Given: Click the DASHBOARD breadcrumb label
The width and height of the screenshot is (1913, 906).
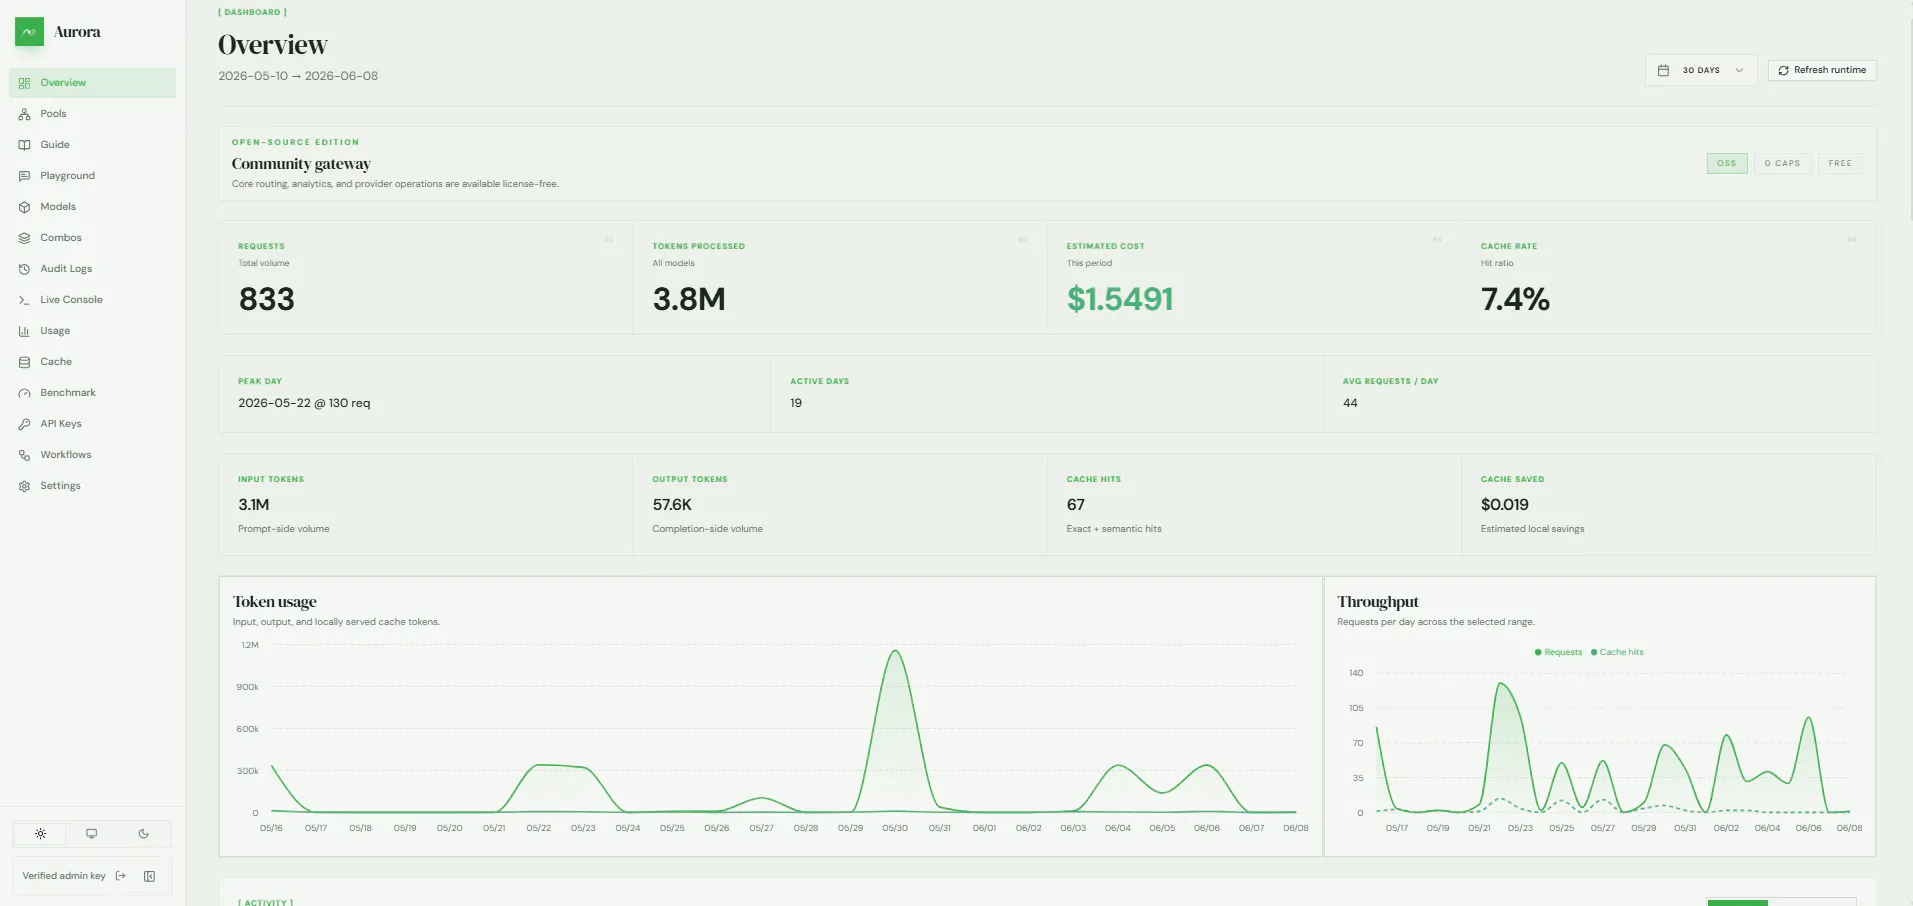Looking at the screenshot, I should 253,12.
